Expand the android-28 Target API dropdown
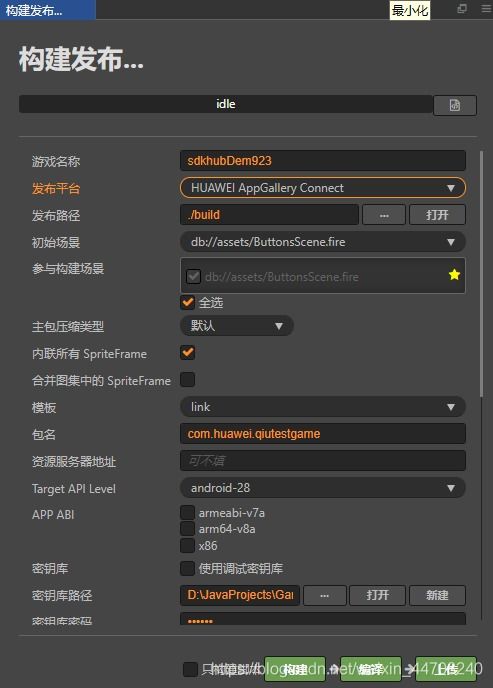 click(323, 487)
